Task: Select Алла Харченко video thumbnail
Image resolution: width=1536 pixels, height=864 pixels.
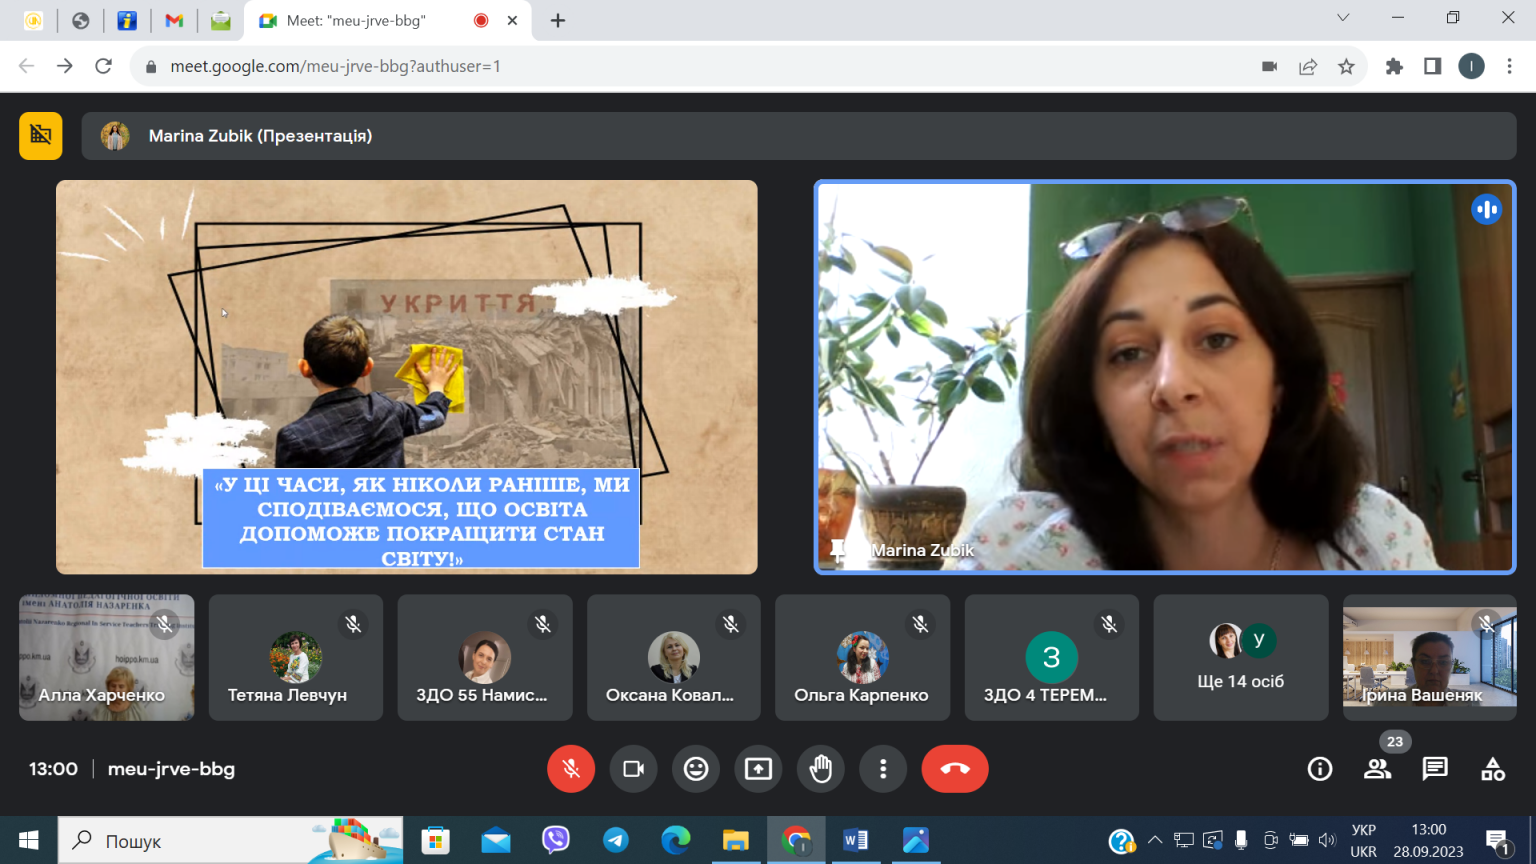Action: [x=107, y=658]
